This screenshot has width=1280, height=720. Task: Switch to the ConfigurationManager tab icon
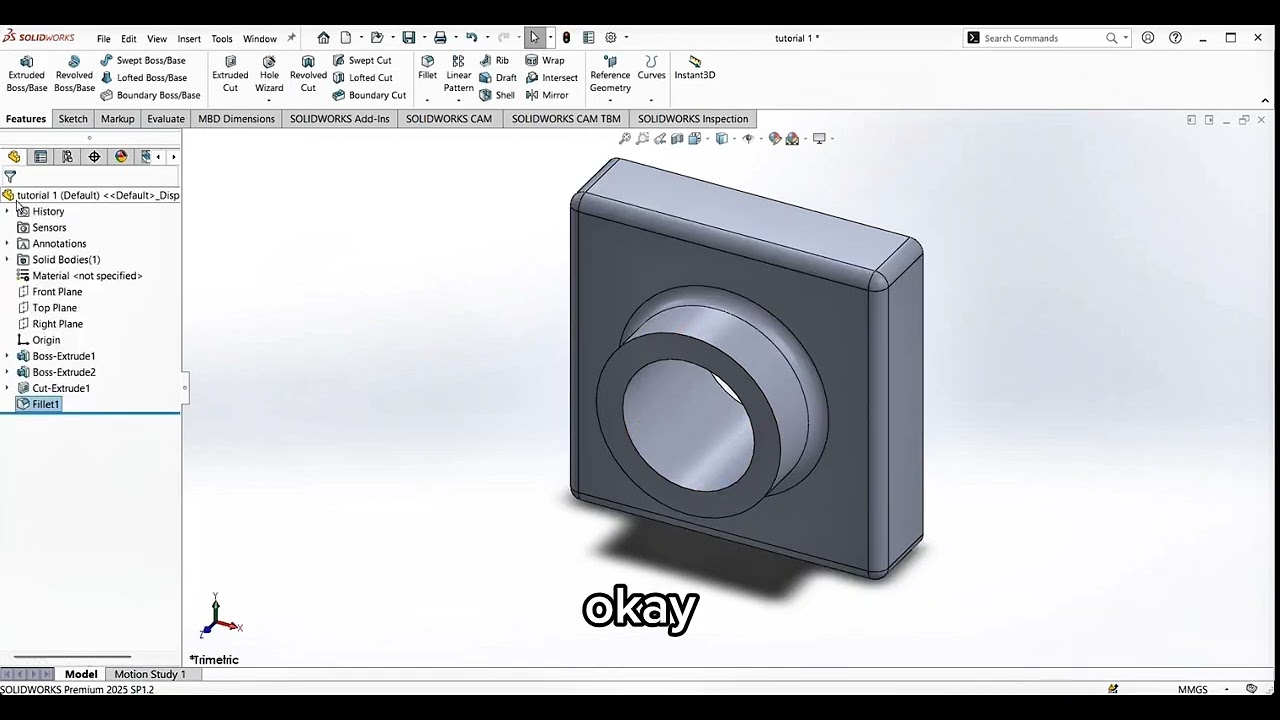pos(67,157)
